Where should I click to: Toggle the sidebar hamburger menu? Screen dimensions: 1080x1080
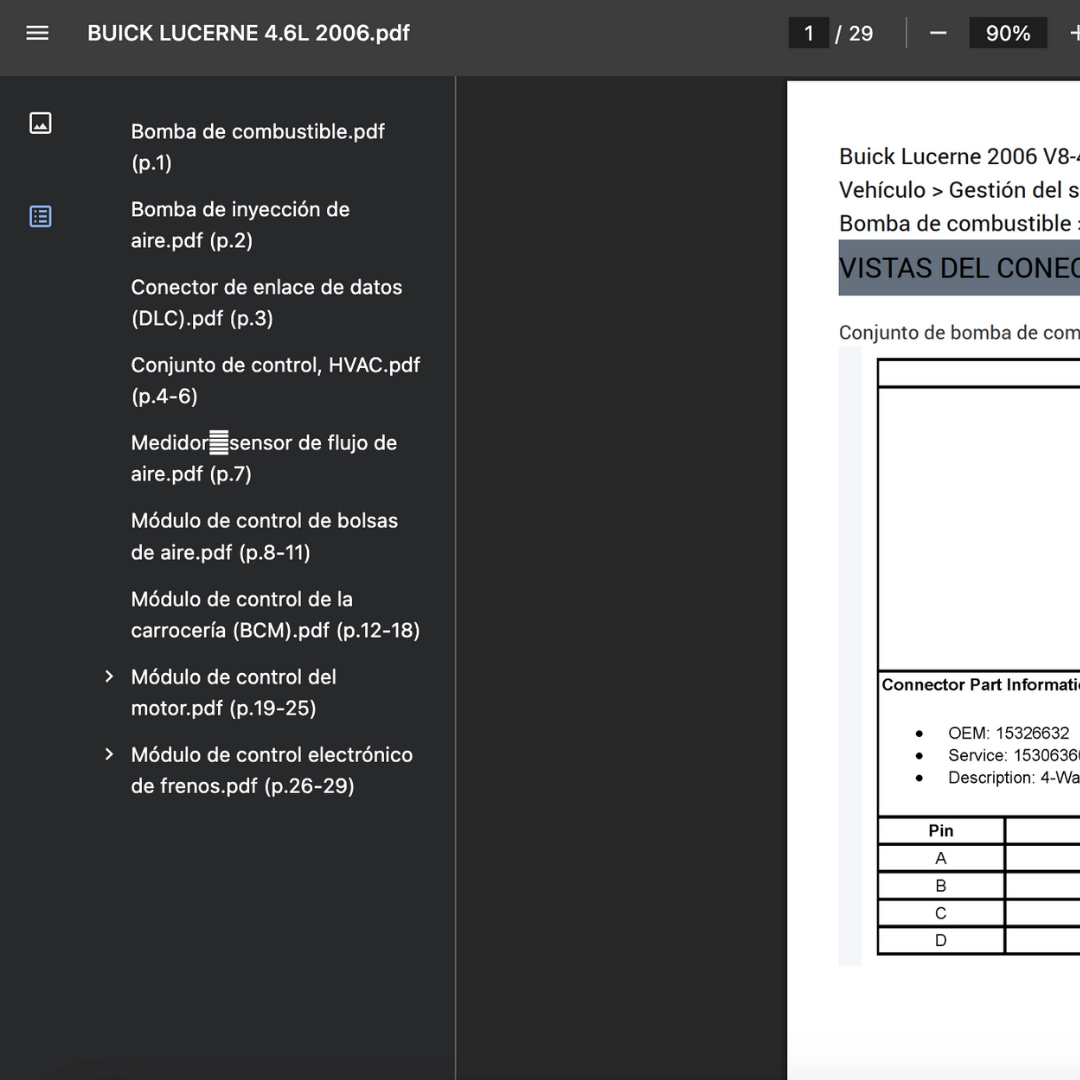tap(37, 33)
